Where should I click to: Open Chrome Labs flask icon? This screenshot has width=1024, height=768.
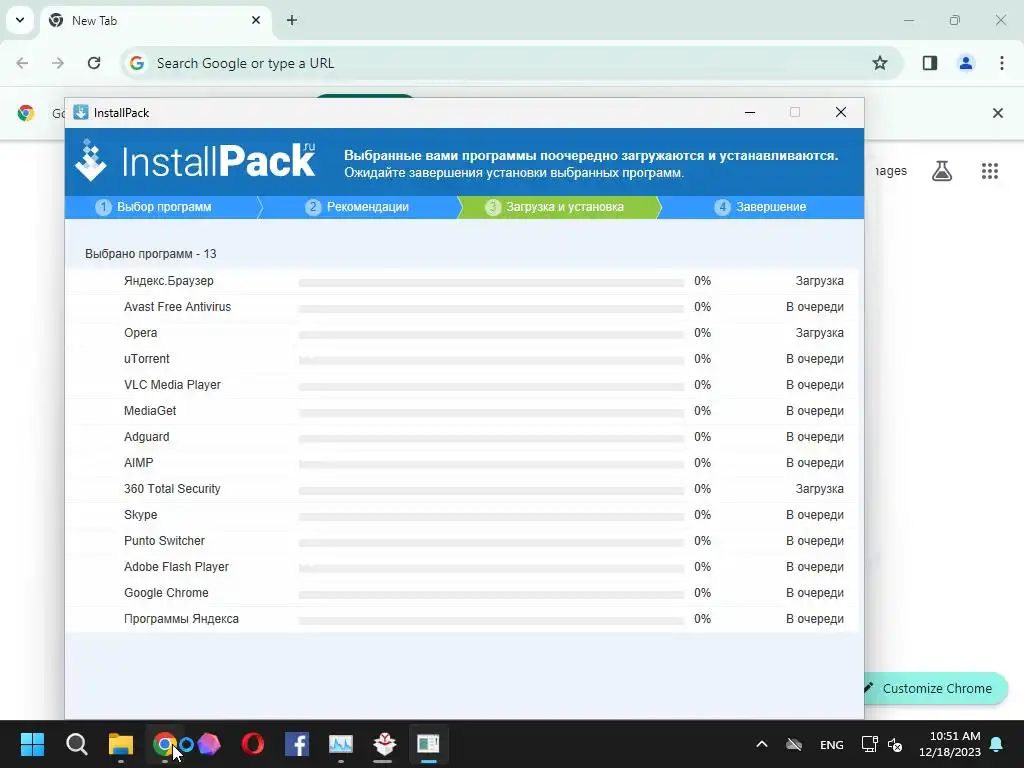click(942, 171)
